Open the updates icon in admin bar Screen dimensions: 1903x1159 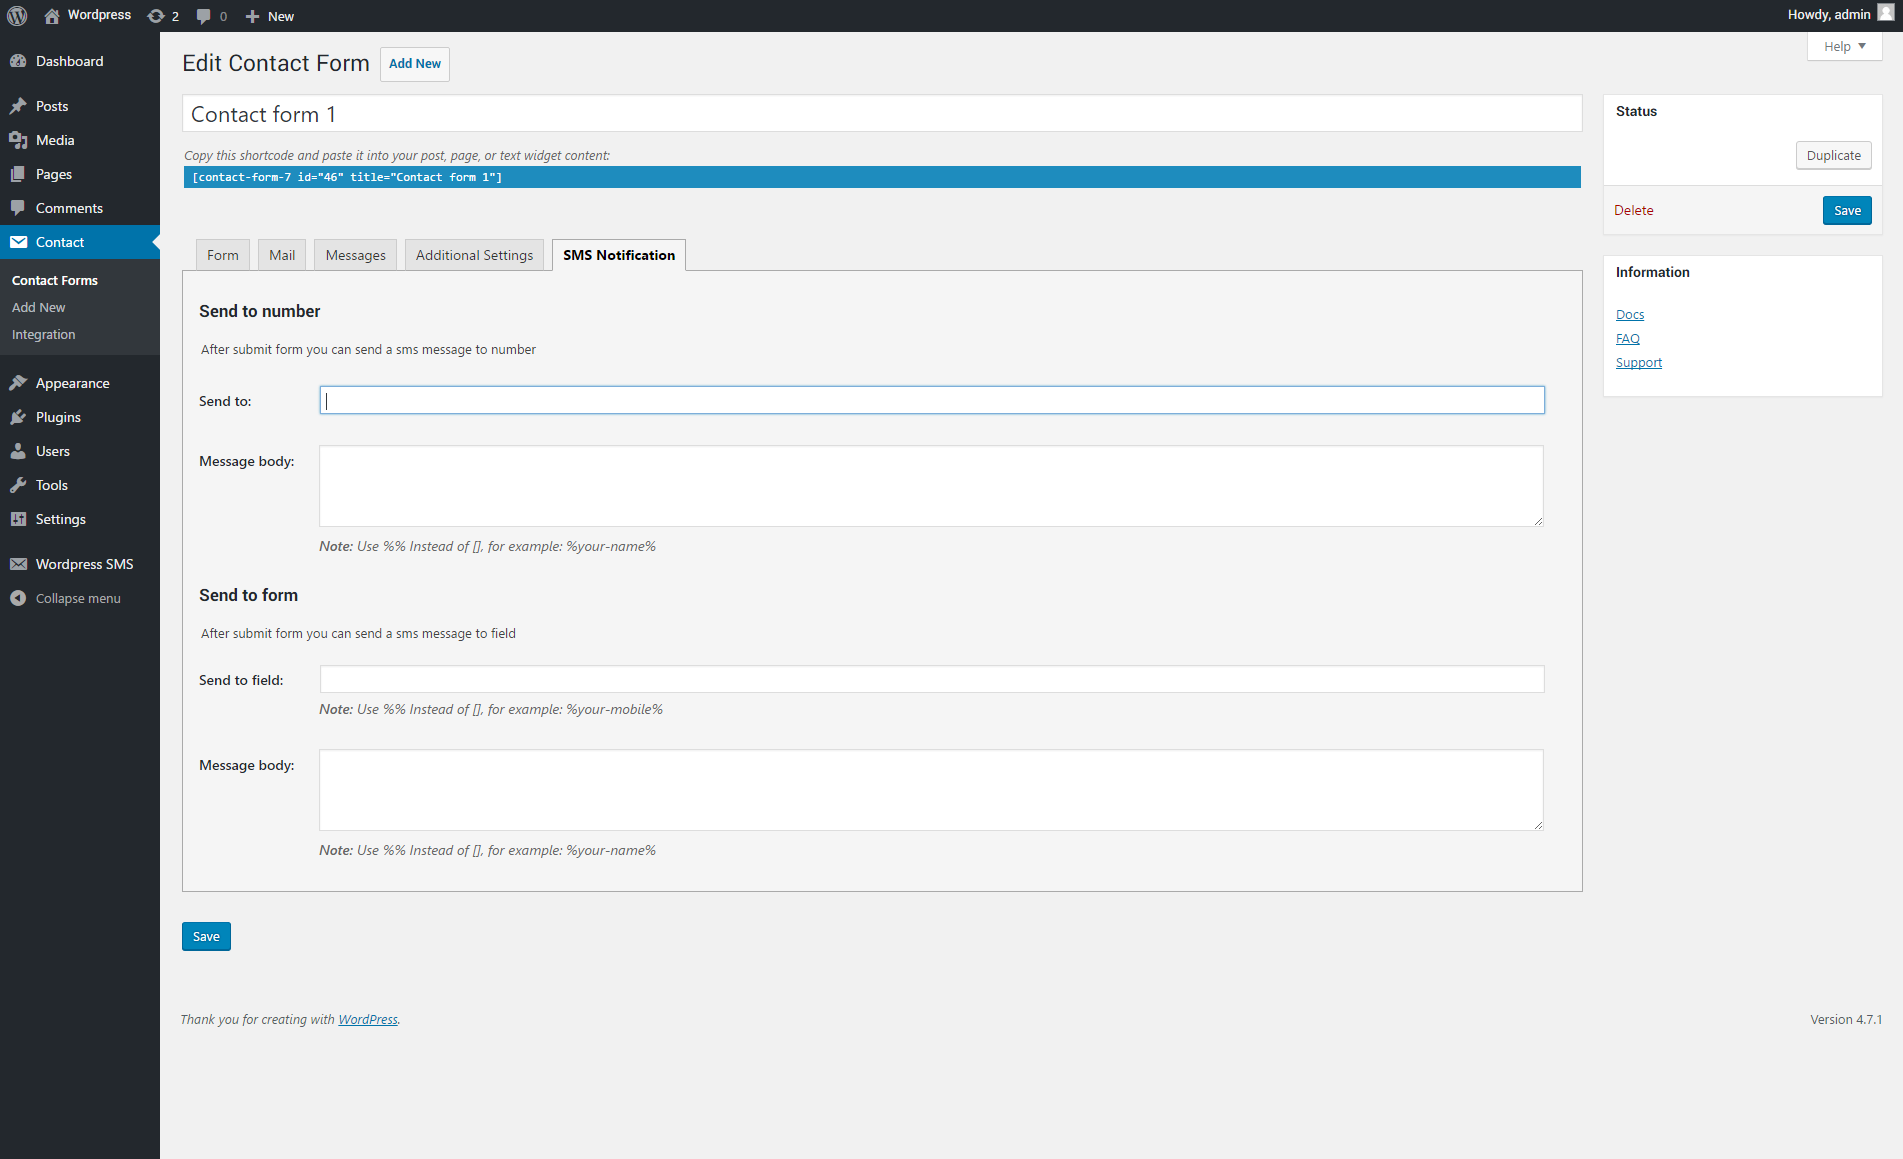click(x=156, y=16)
